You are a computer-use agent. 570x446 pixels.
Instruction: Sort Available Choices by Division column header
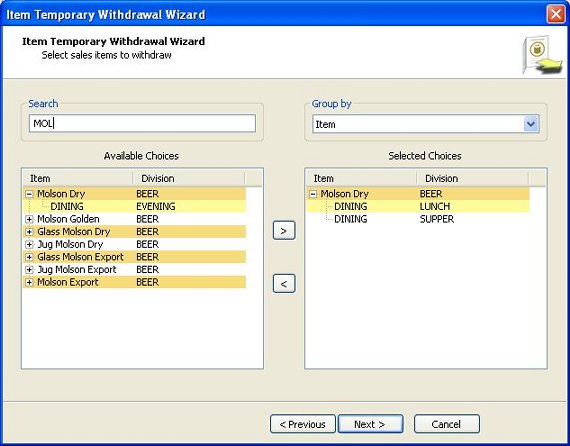[x=189, y=178]
